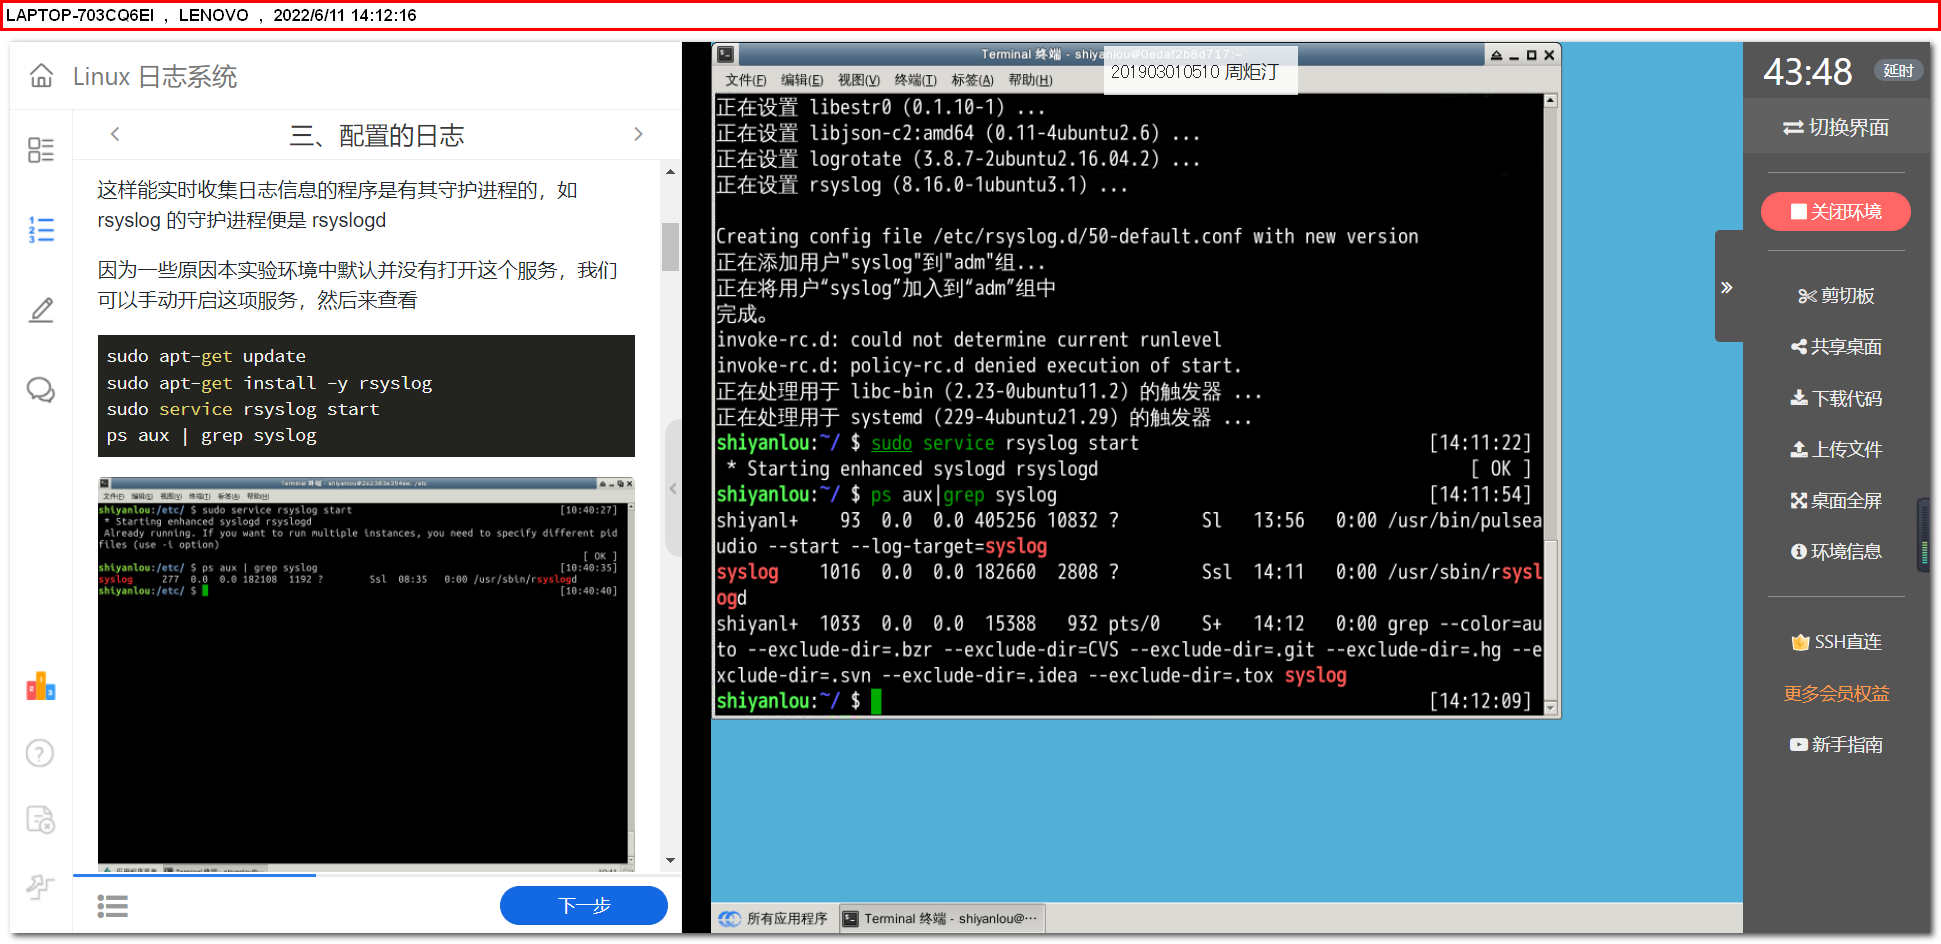Open the bottom list menu icon
Screen dimensions: 1941x944
coord(112,906)
